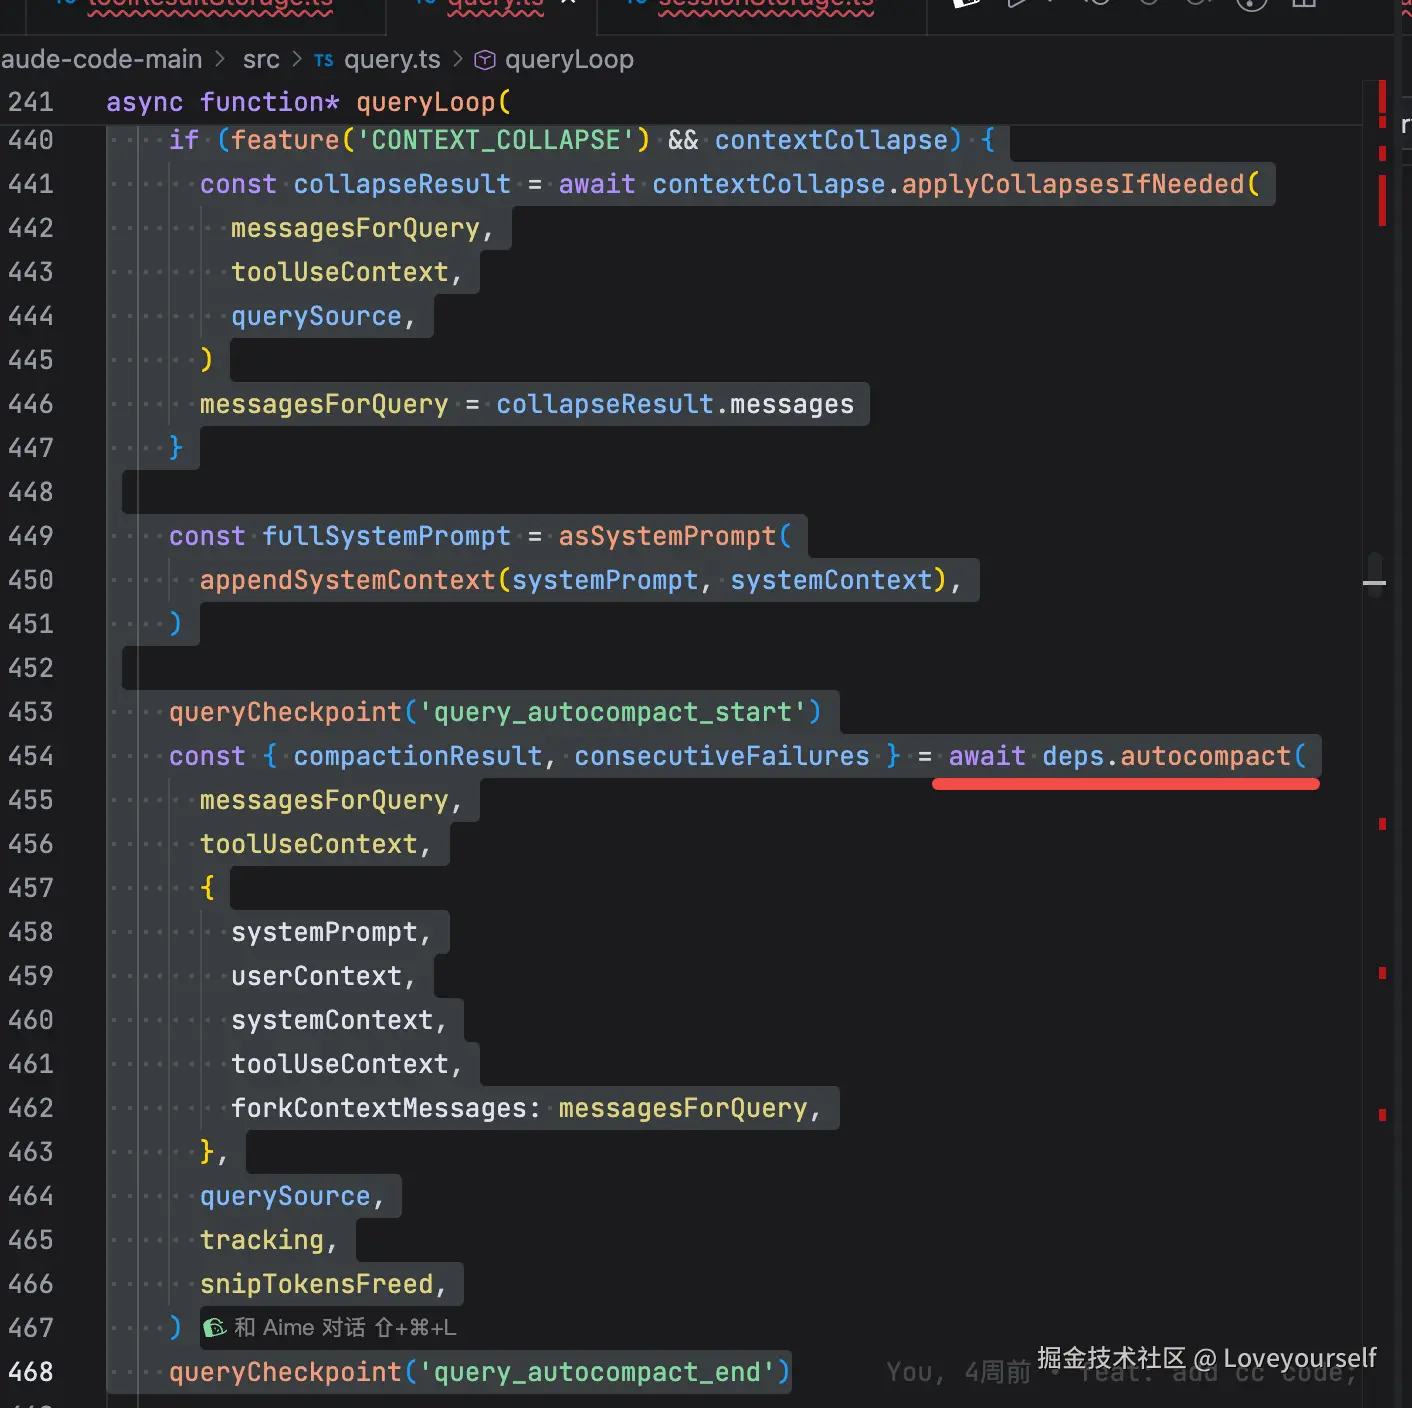Open the query.ts breadcrumb item
This screenshot has height=1408, width=1412.
[x=392, y=60]
